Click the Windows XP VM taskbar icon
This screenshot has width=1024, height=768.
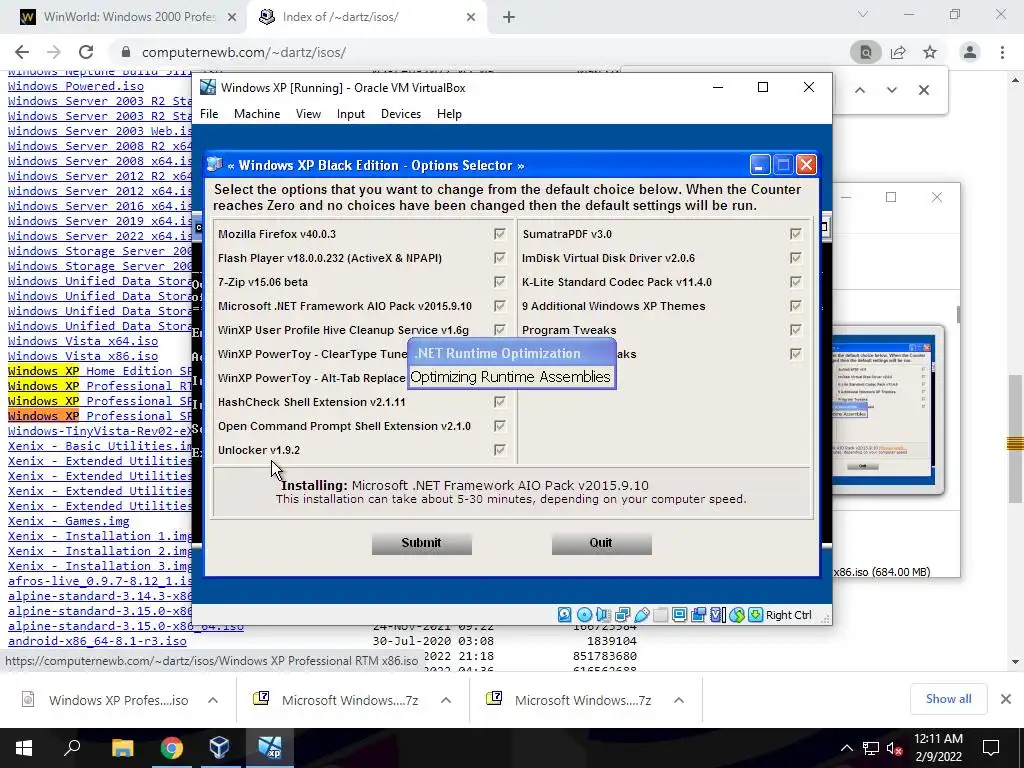(x=269, y=748)
